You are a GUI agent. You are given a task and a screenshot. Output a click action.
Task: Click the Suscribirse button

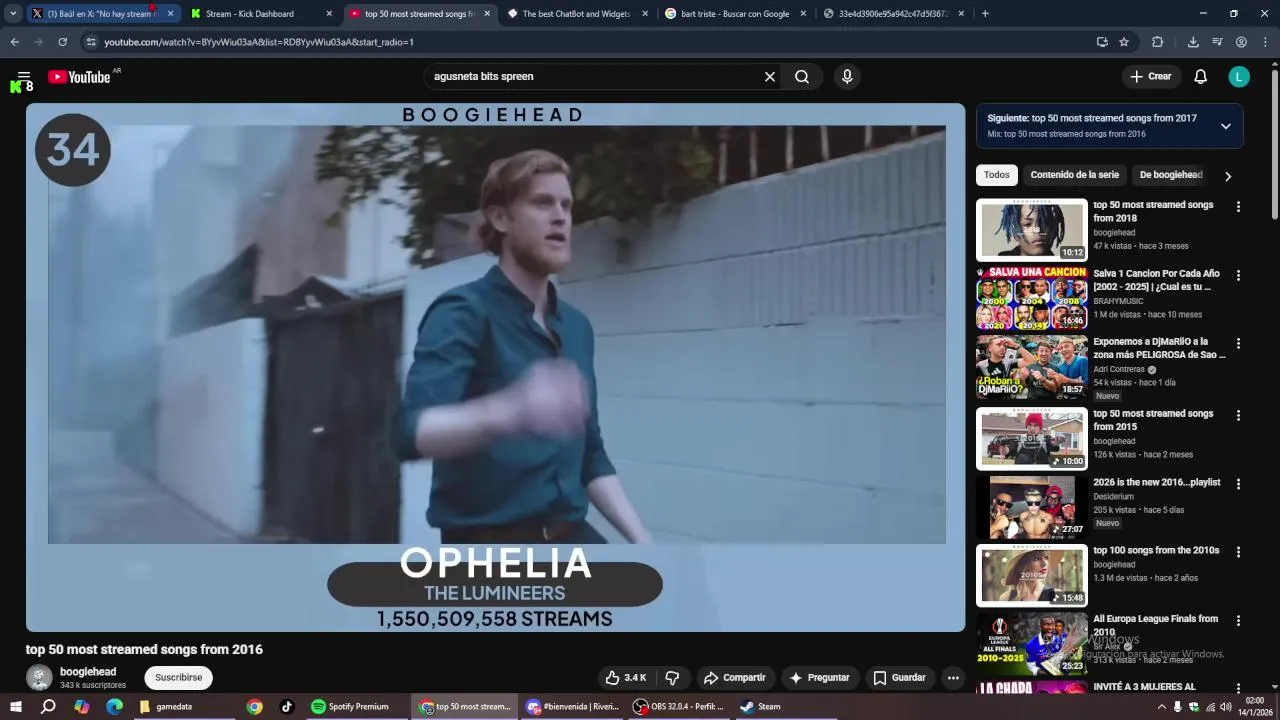[178, 677]
